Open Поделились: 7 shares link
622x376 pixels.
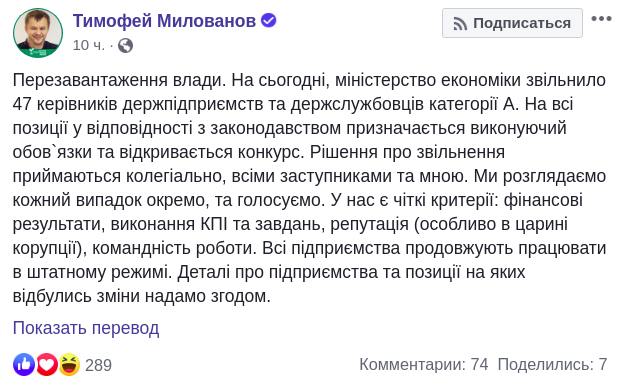pyautogui.click(x=553, y=364)
